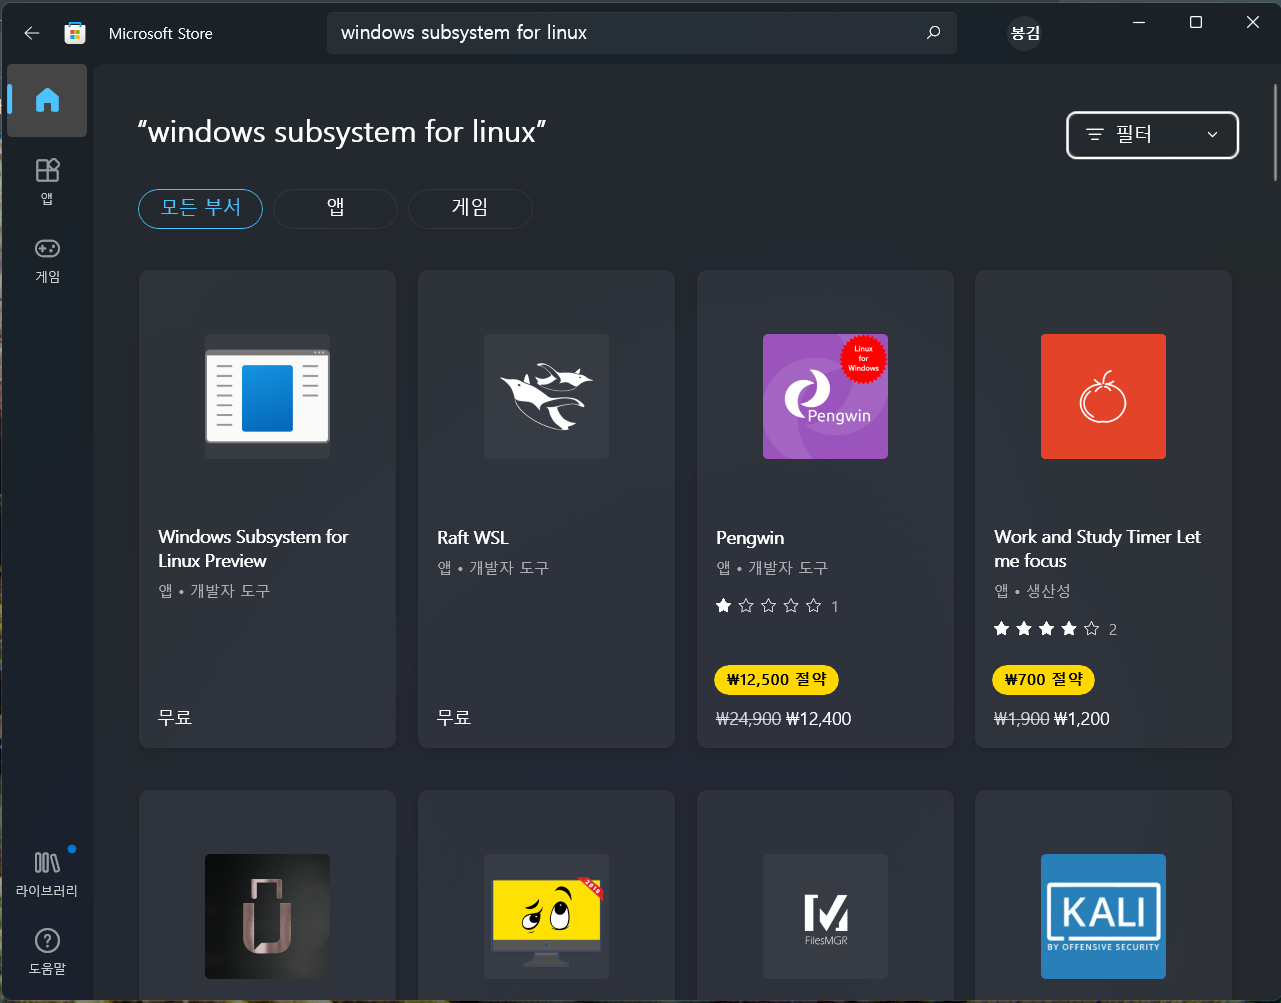The height and width of the screenshot is (1003, 1281).
Task: Click the Microsoft Store title text
Action: (161, 33)
